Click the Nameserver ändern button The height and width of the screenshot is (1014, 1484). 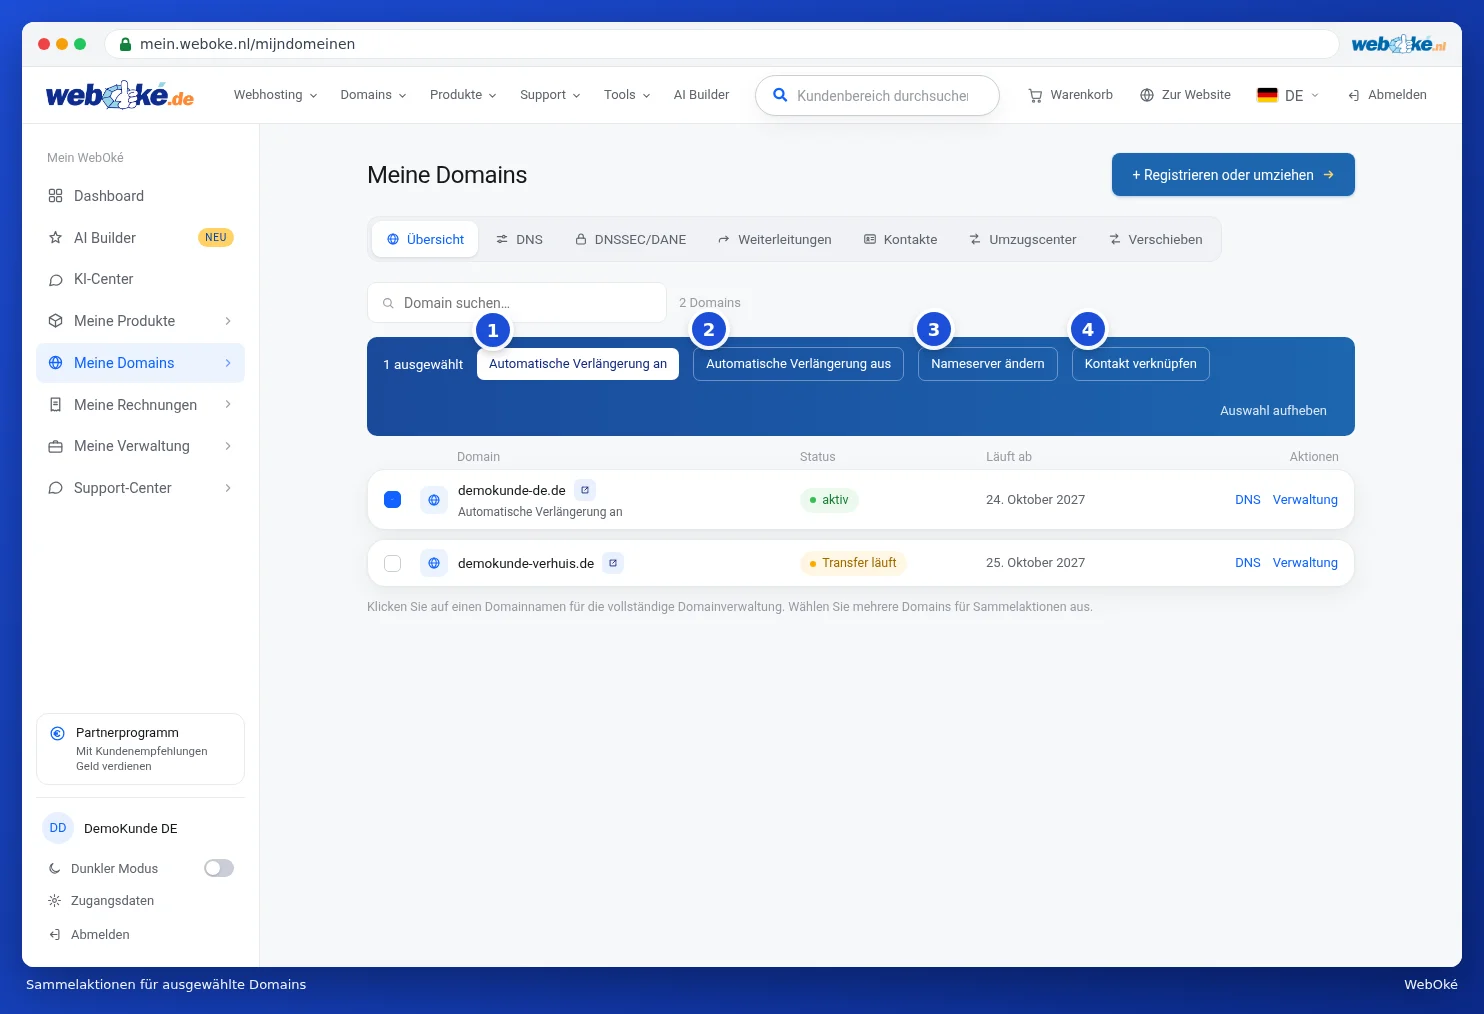[988, 364]
